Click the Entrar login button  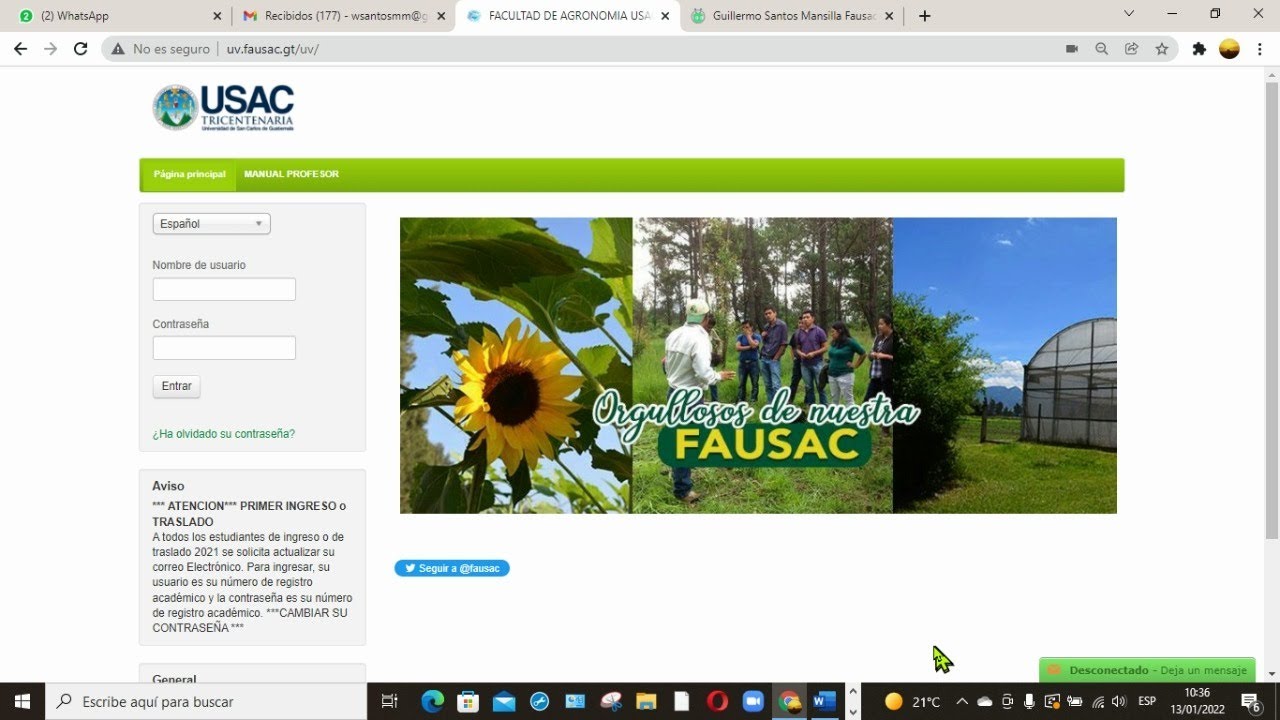177,386
